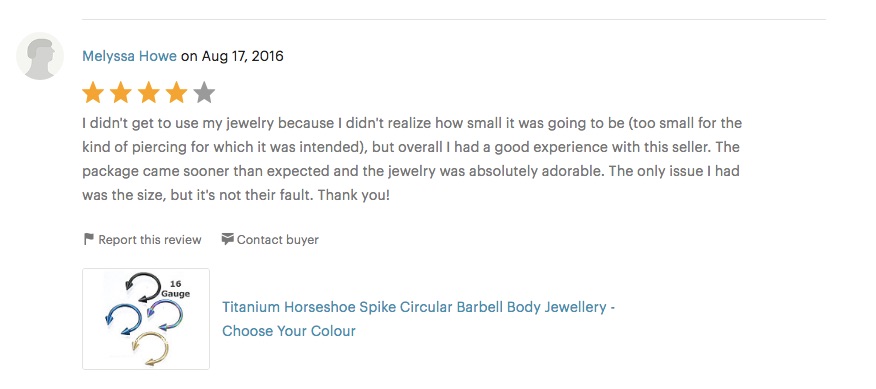The width and height of the screenshot is (876, 389).
Task: Click the 16 Gauge label in the thumbnail
Action: (x=177, y=289)
